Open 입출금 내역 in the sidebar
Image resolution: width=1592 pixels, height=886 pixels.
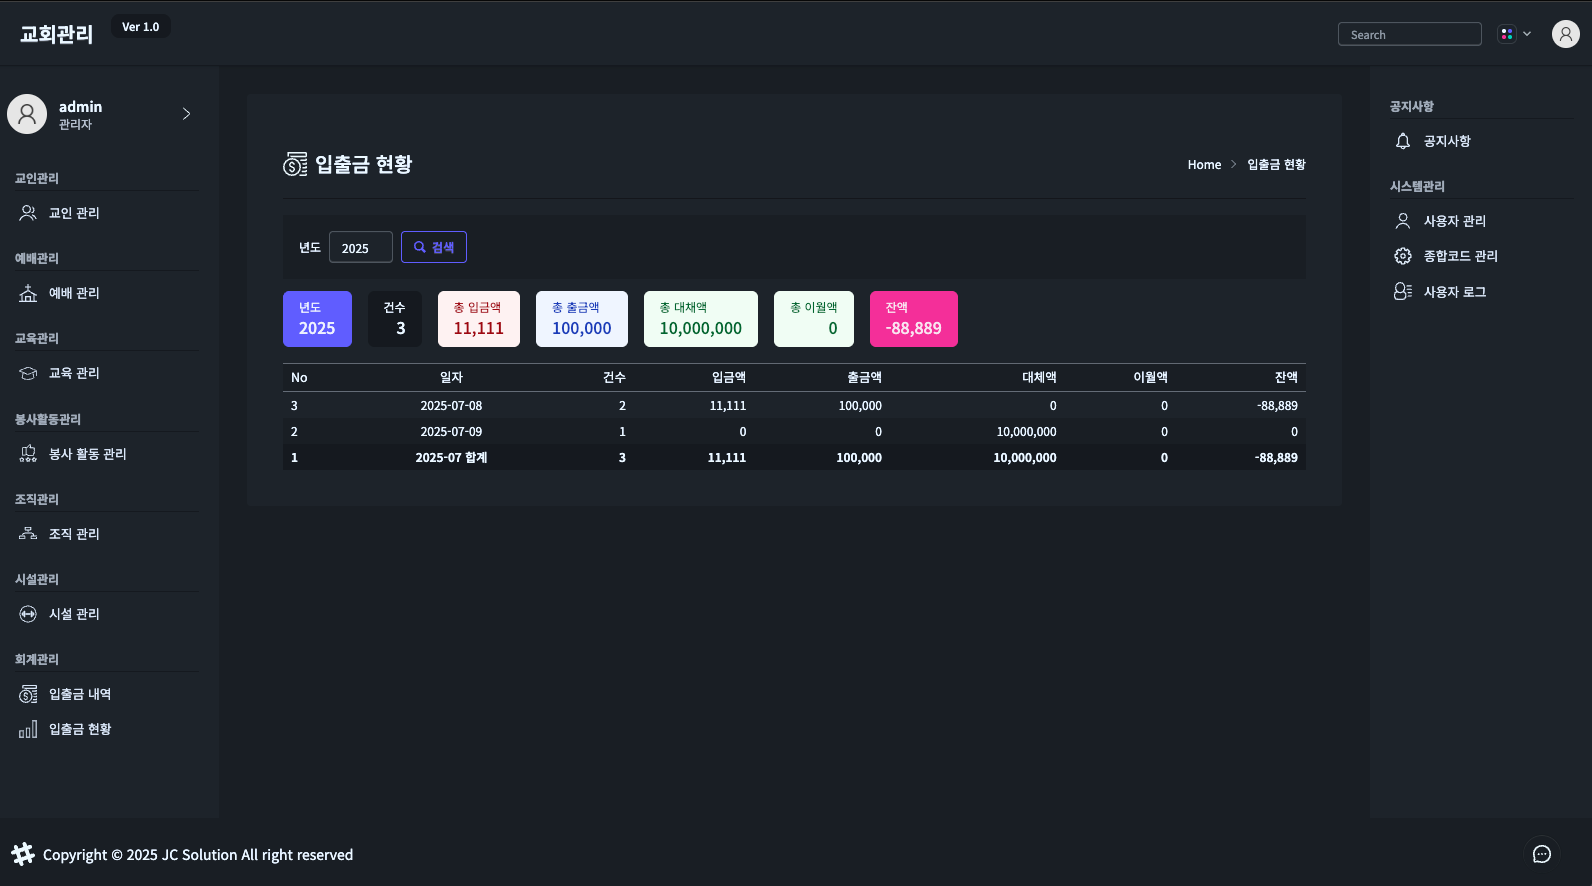pos(80,694)
